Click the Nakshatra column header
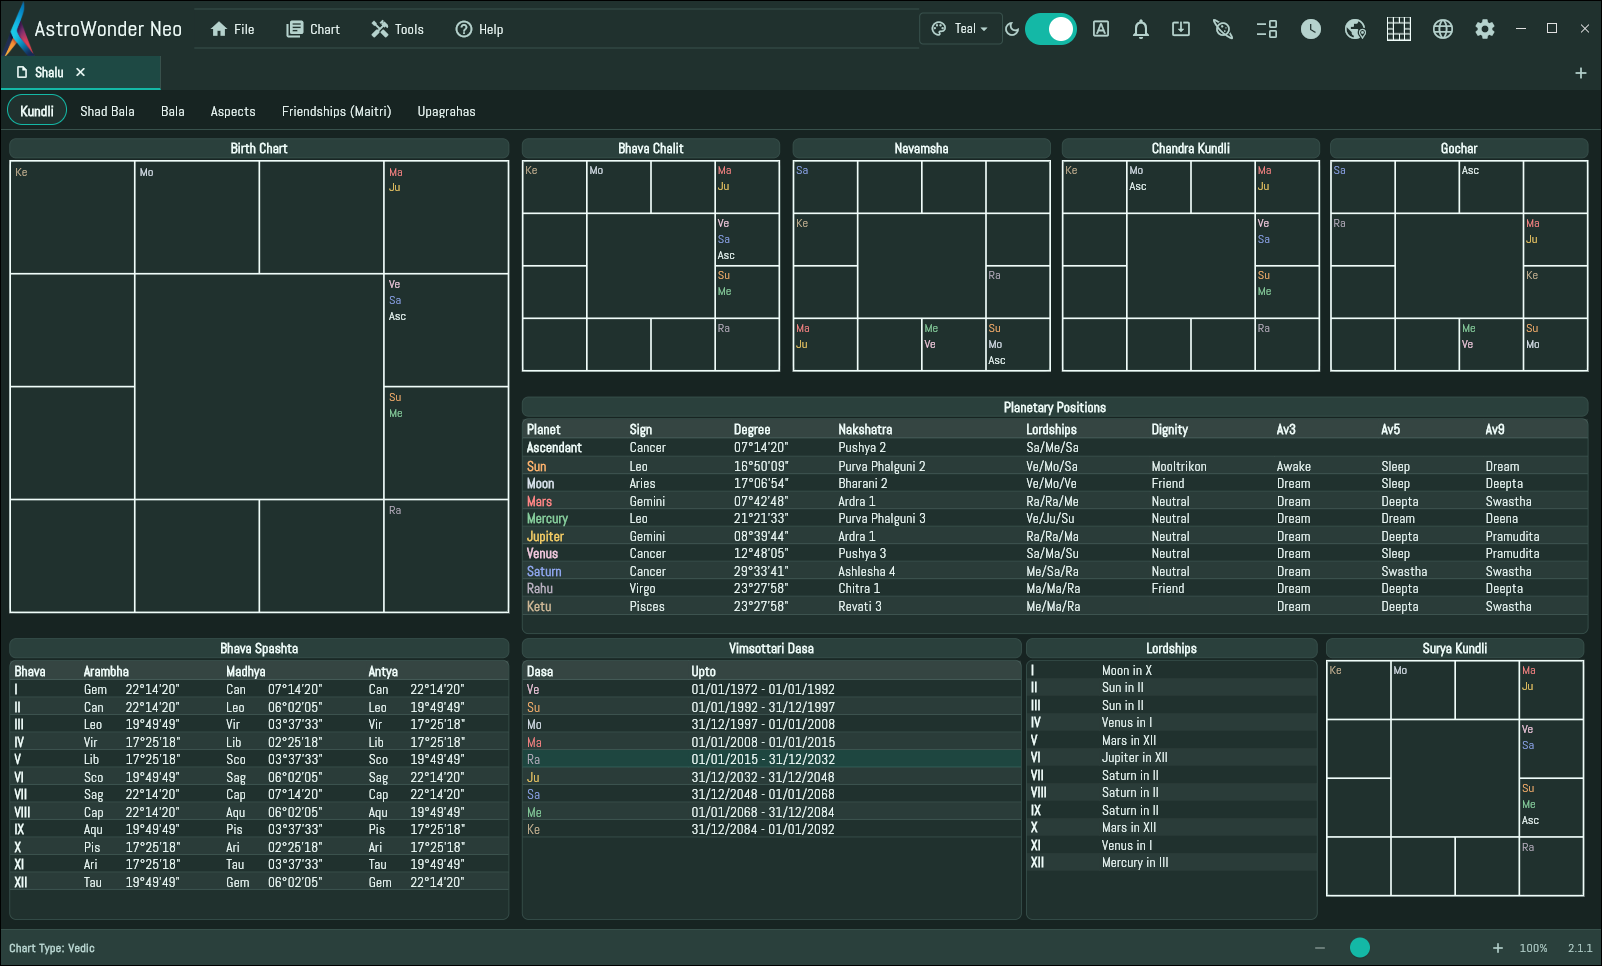Image resolution: width=1602 pixels, height=966 pixels. coord(865,430)
